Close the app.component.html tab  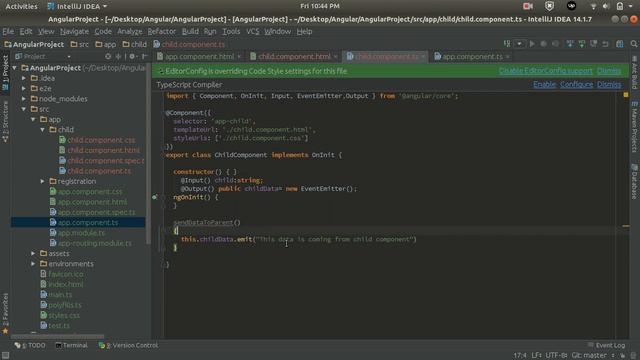239,57
